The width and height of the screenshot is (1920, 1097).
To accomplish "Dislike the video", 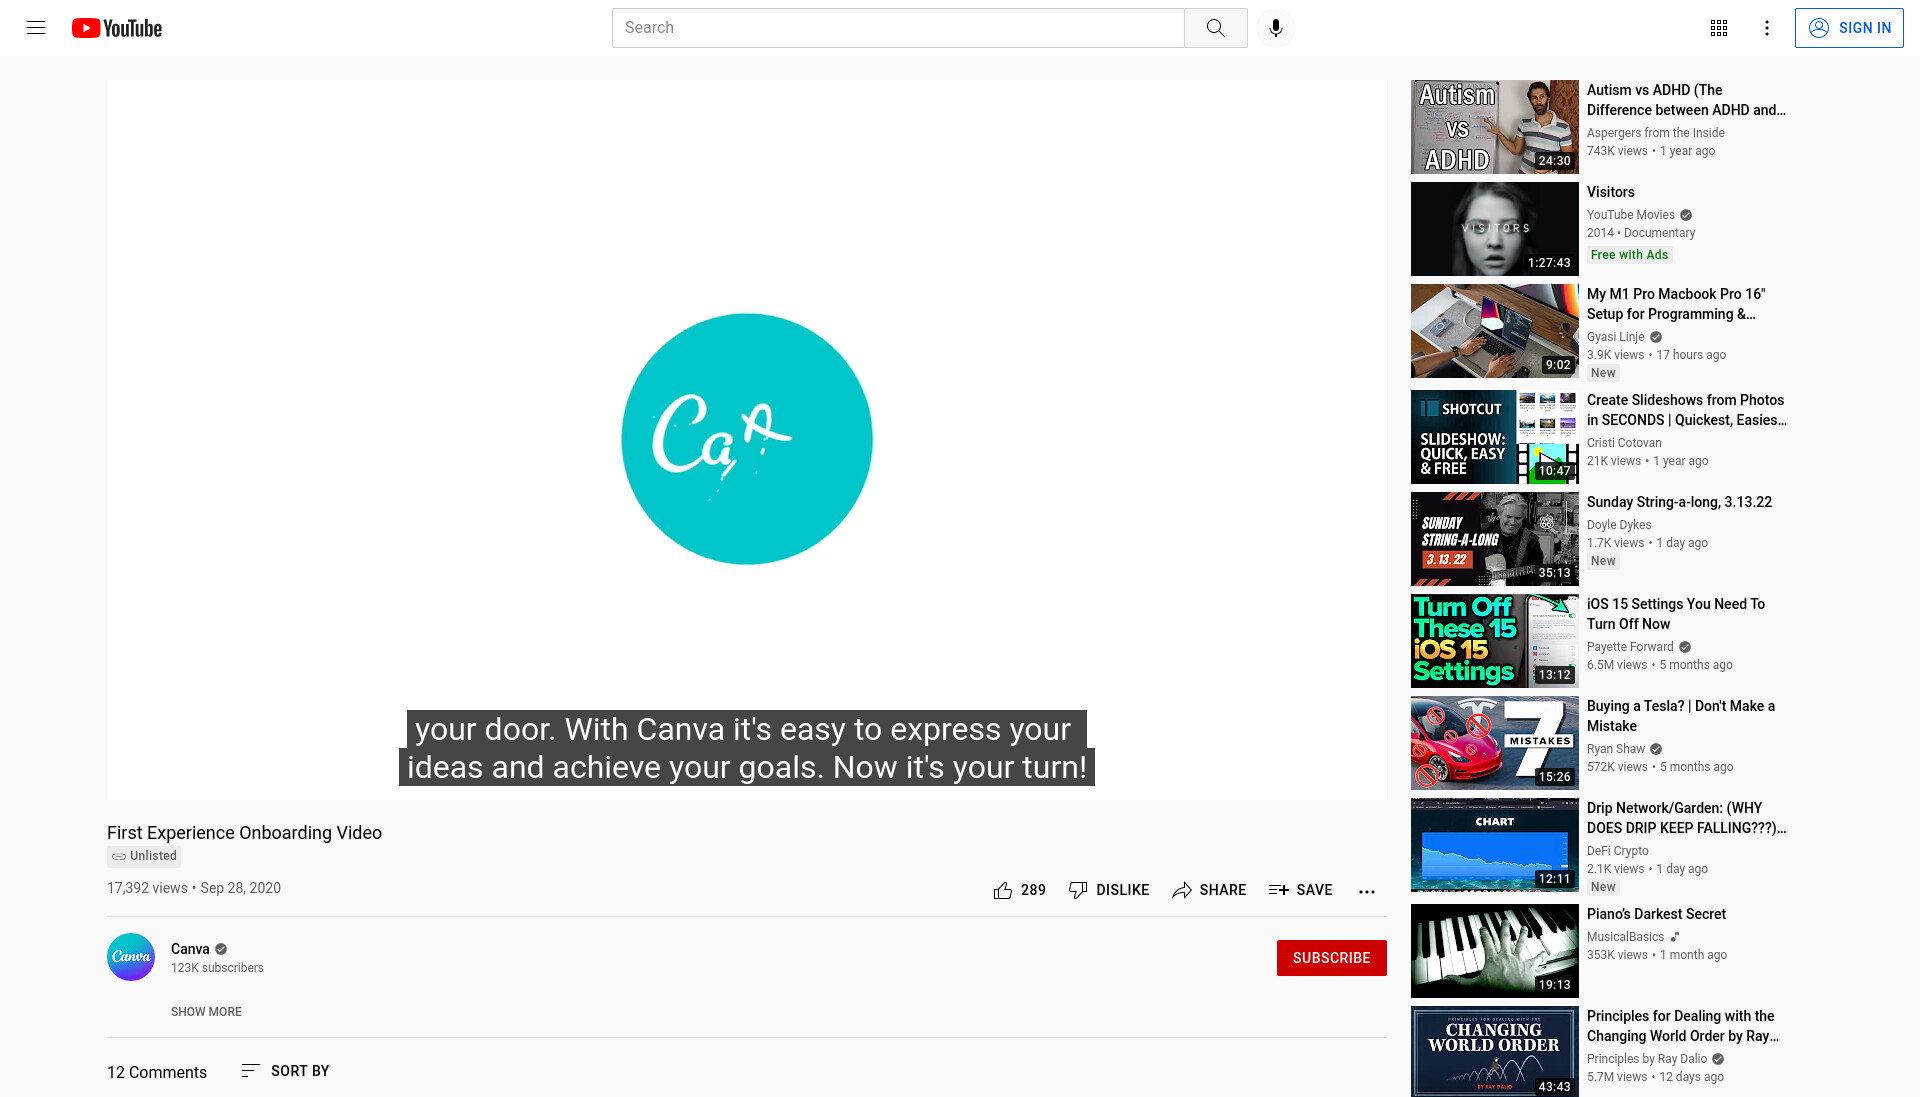I will (x=1109, y=890).
